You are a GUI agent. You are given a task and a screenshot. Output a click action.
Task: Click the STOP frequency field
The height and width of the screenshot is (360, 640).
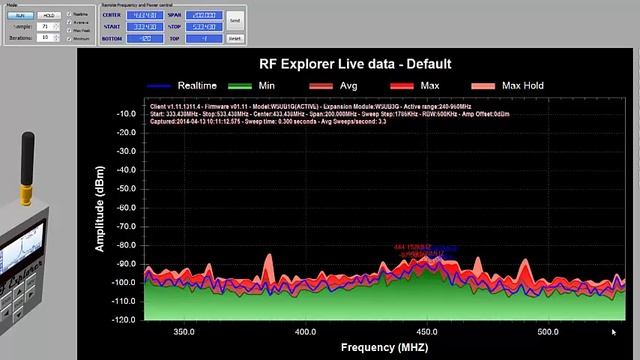pos(204,27)
